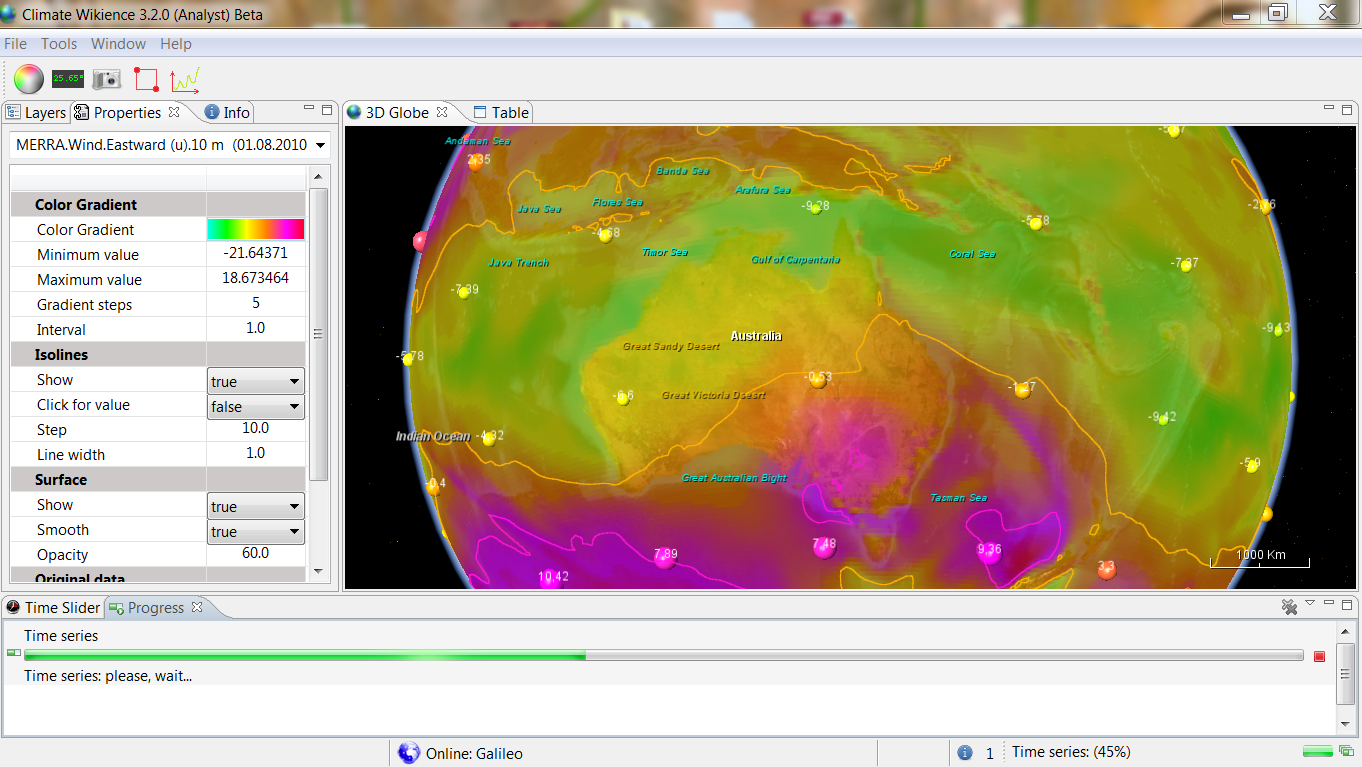Click the Time series progress bar

(664, 656)
